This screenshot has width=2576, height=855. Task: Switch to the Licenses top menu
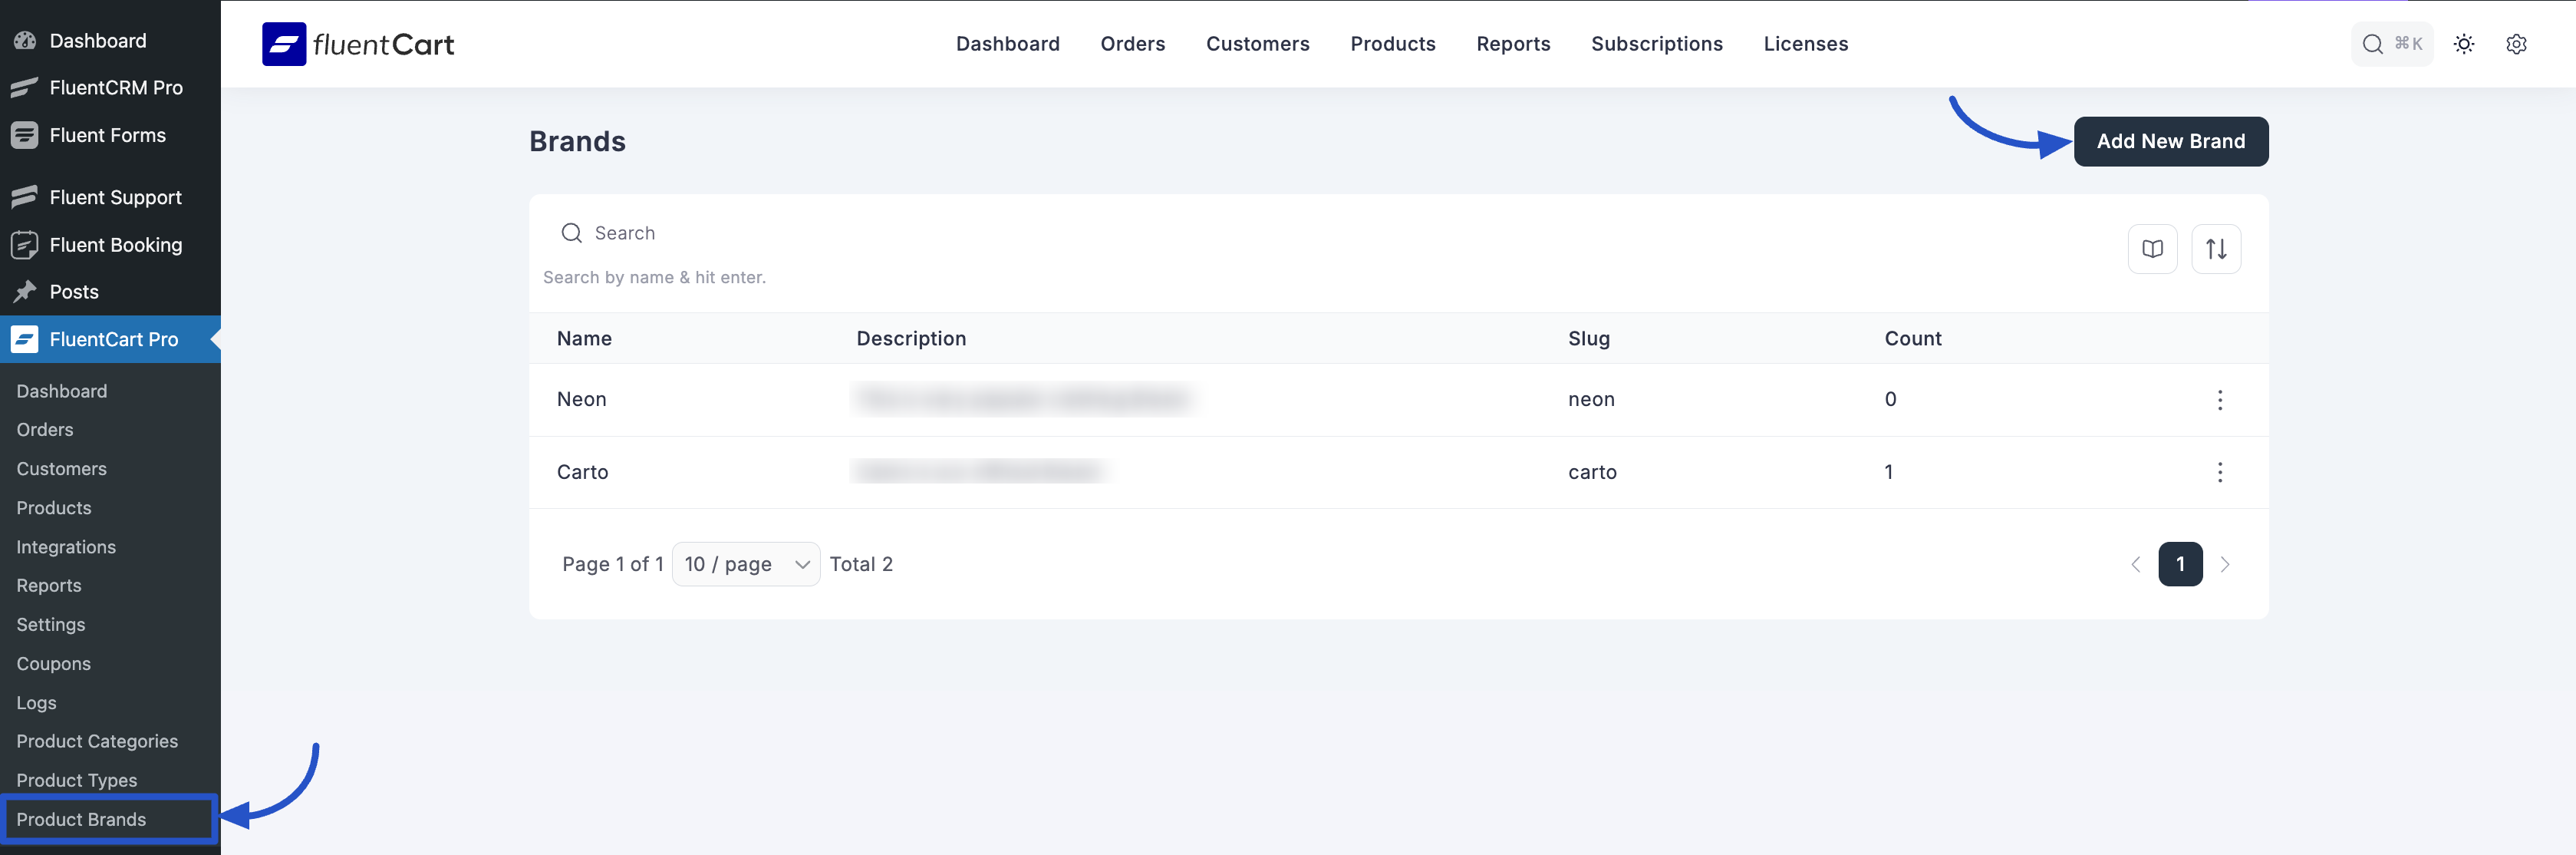[x=1805, y=44]
